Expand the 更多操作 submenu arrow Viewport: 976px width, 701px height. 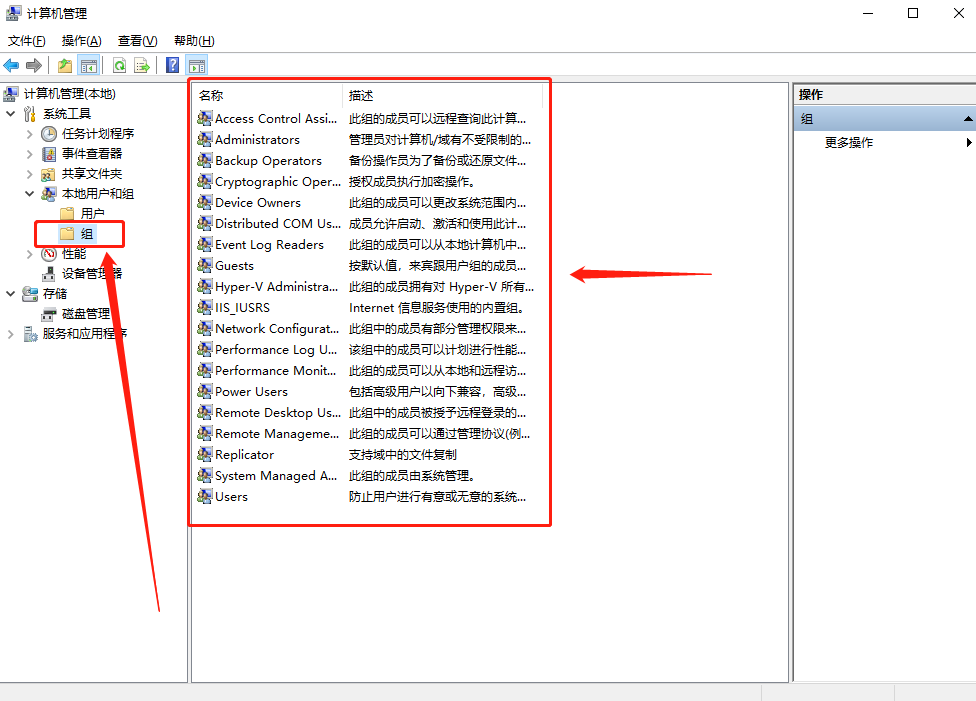(968, 143)
